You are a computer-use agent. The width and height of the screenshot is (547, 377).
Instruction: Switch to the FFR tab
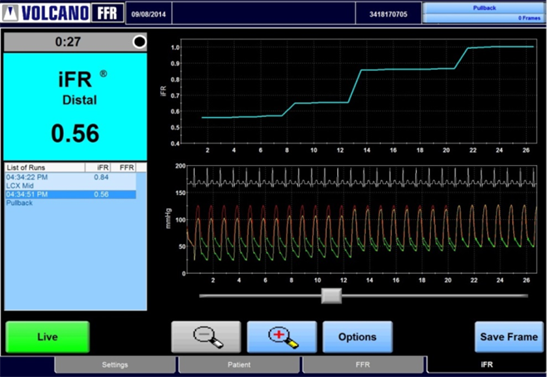point(362,365)
